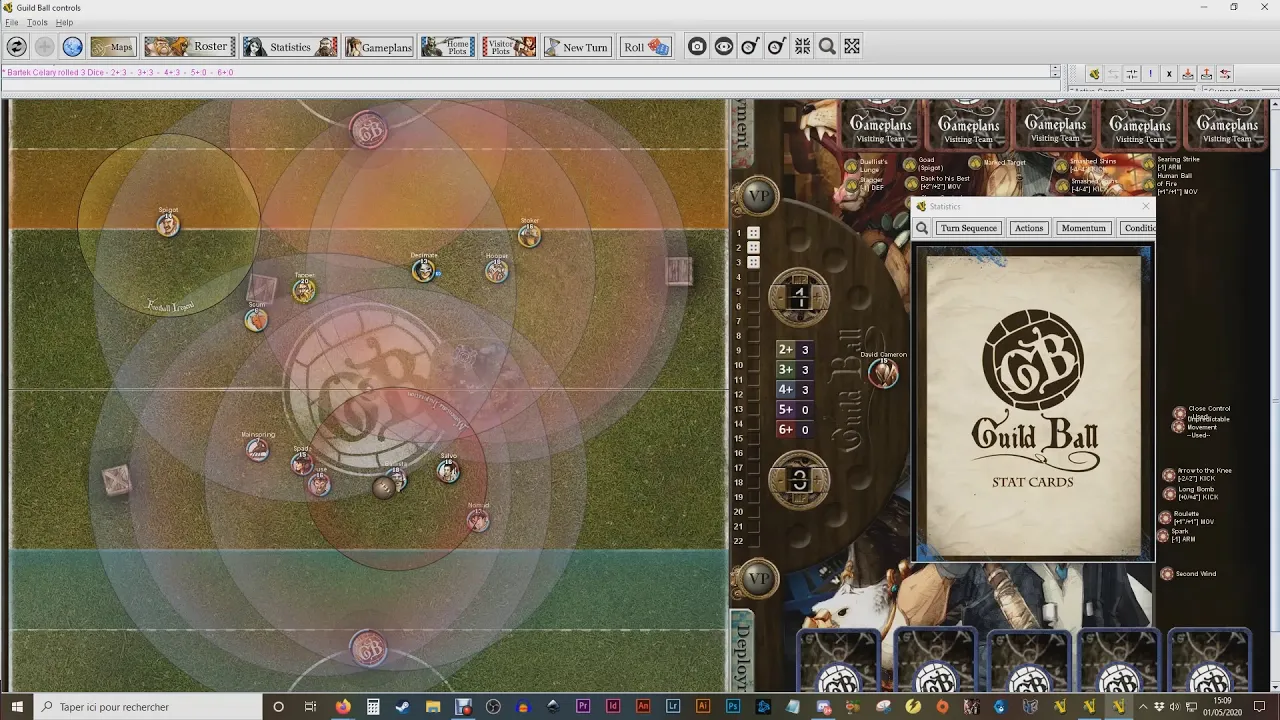
Task: Click the red up-arrow tray icon
Action: (1207, 74)
